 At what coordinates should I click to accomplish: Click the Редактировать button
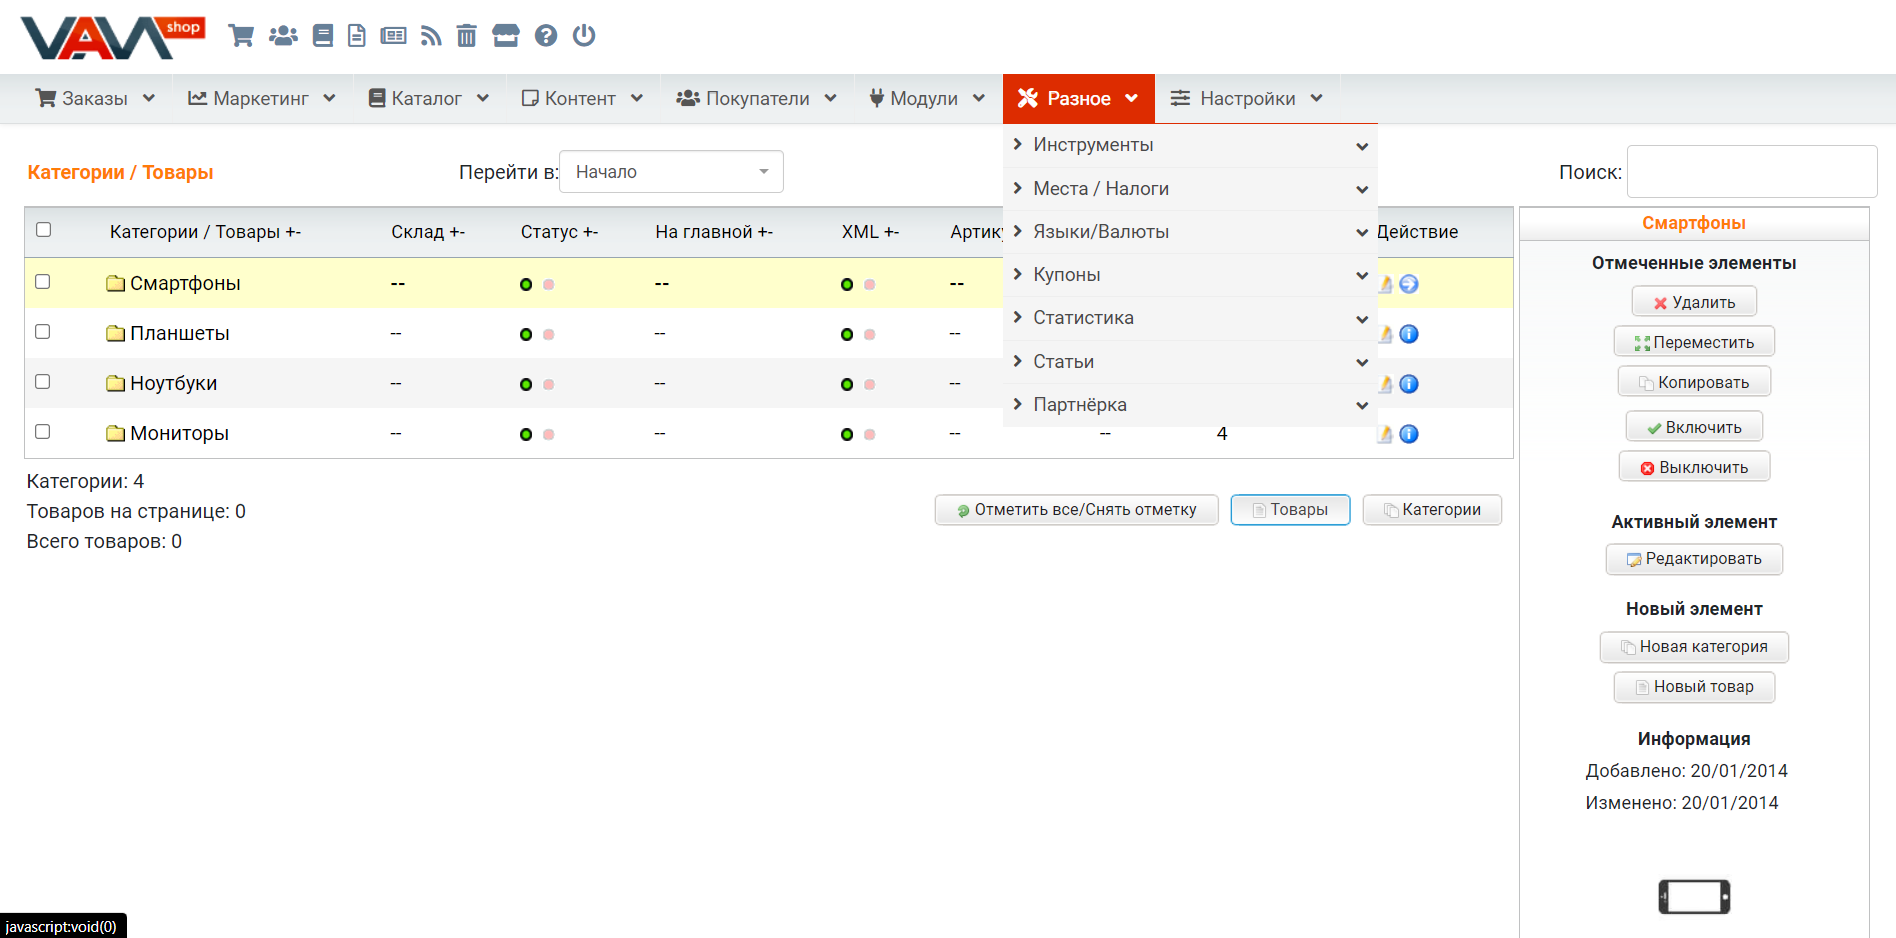coord(1694,559)
